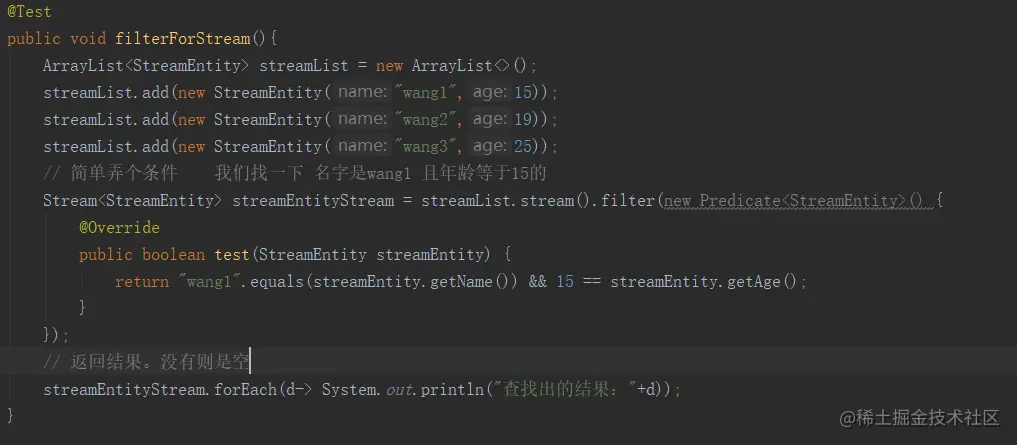Image resolution: width=1017 pixels, height=445 pixels.
Task: Click the boolean keyword
Action: pos(173,255)
